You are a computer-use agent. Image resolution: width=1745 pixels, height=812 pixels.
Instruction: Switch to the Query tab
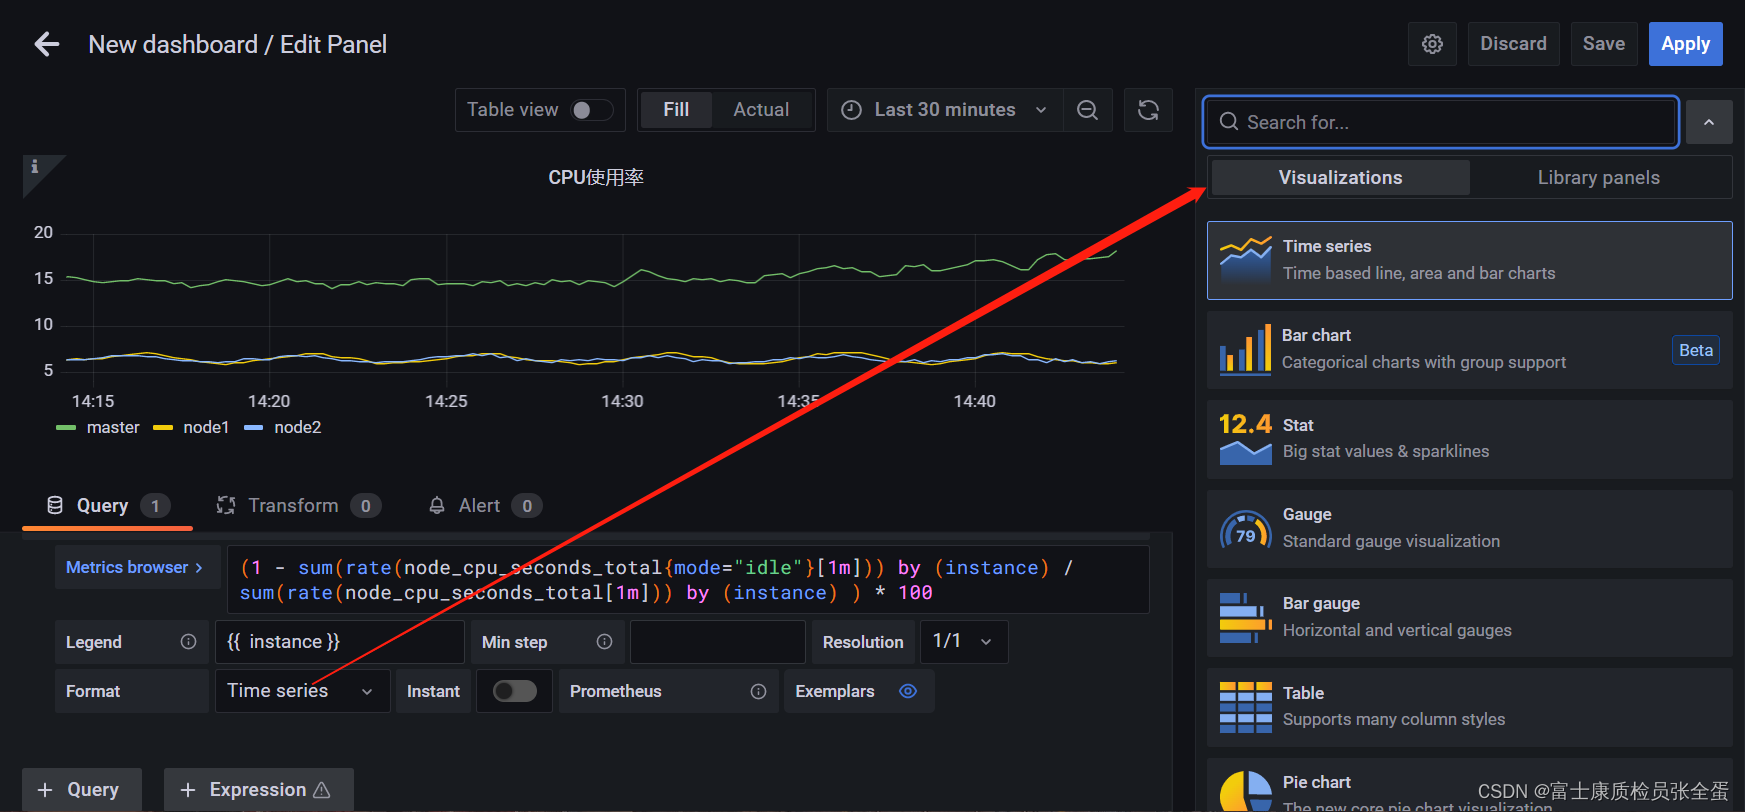pyautogui.click(x=108, y=506)
